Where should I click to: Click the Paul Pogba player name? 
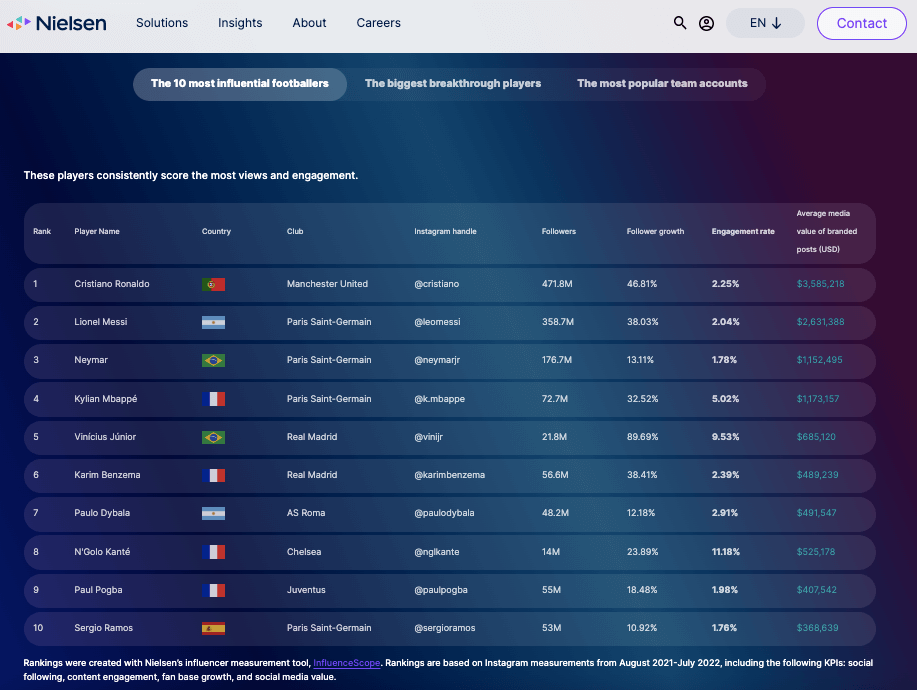click(x=98, y=589)
